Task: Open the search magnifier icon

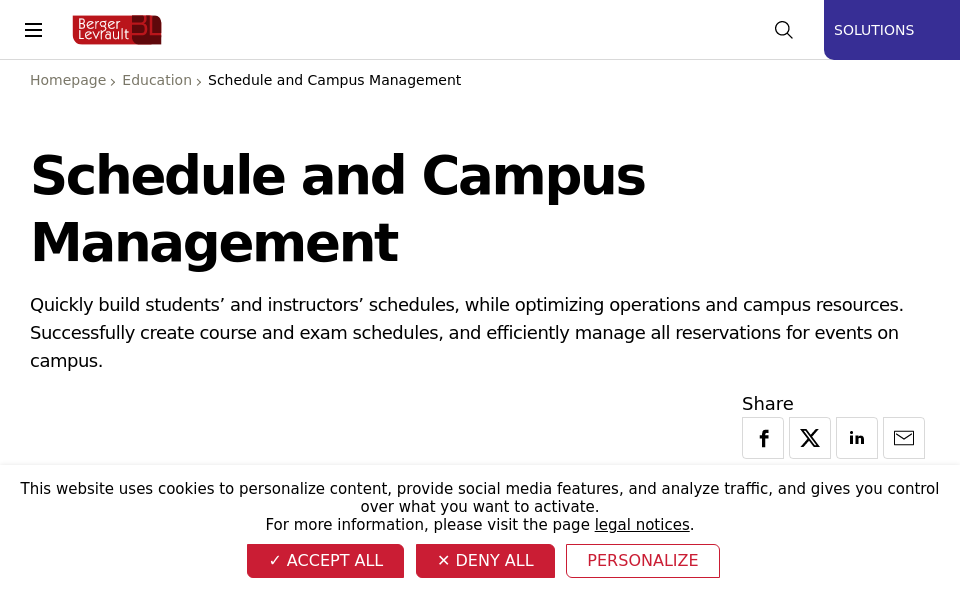Action: (x=784, y=30)
